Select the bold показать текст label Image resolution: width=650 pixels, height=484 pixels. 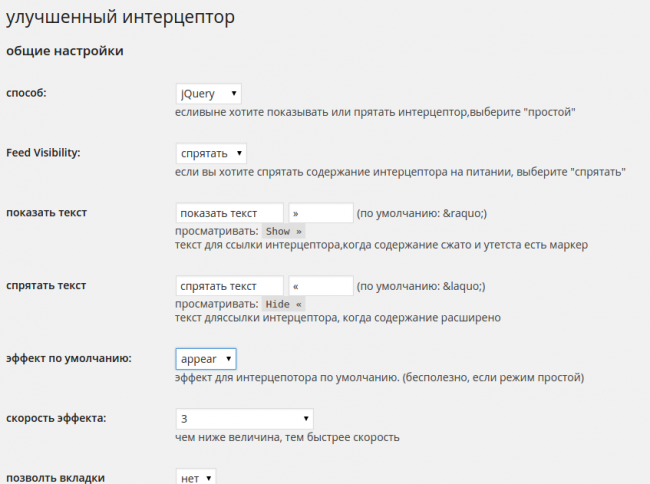(x=47, y=213)
